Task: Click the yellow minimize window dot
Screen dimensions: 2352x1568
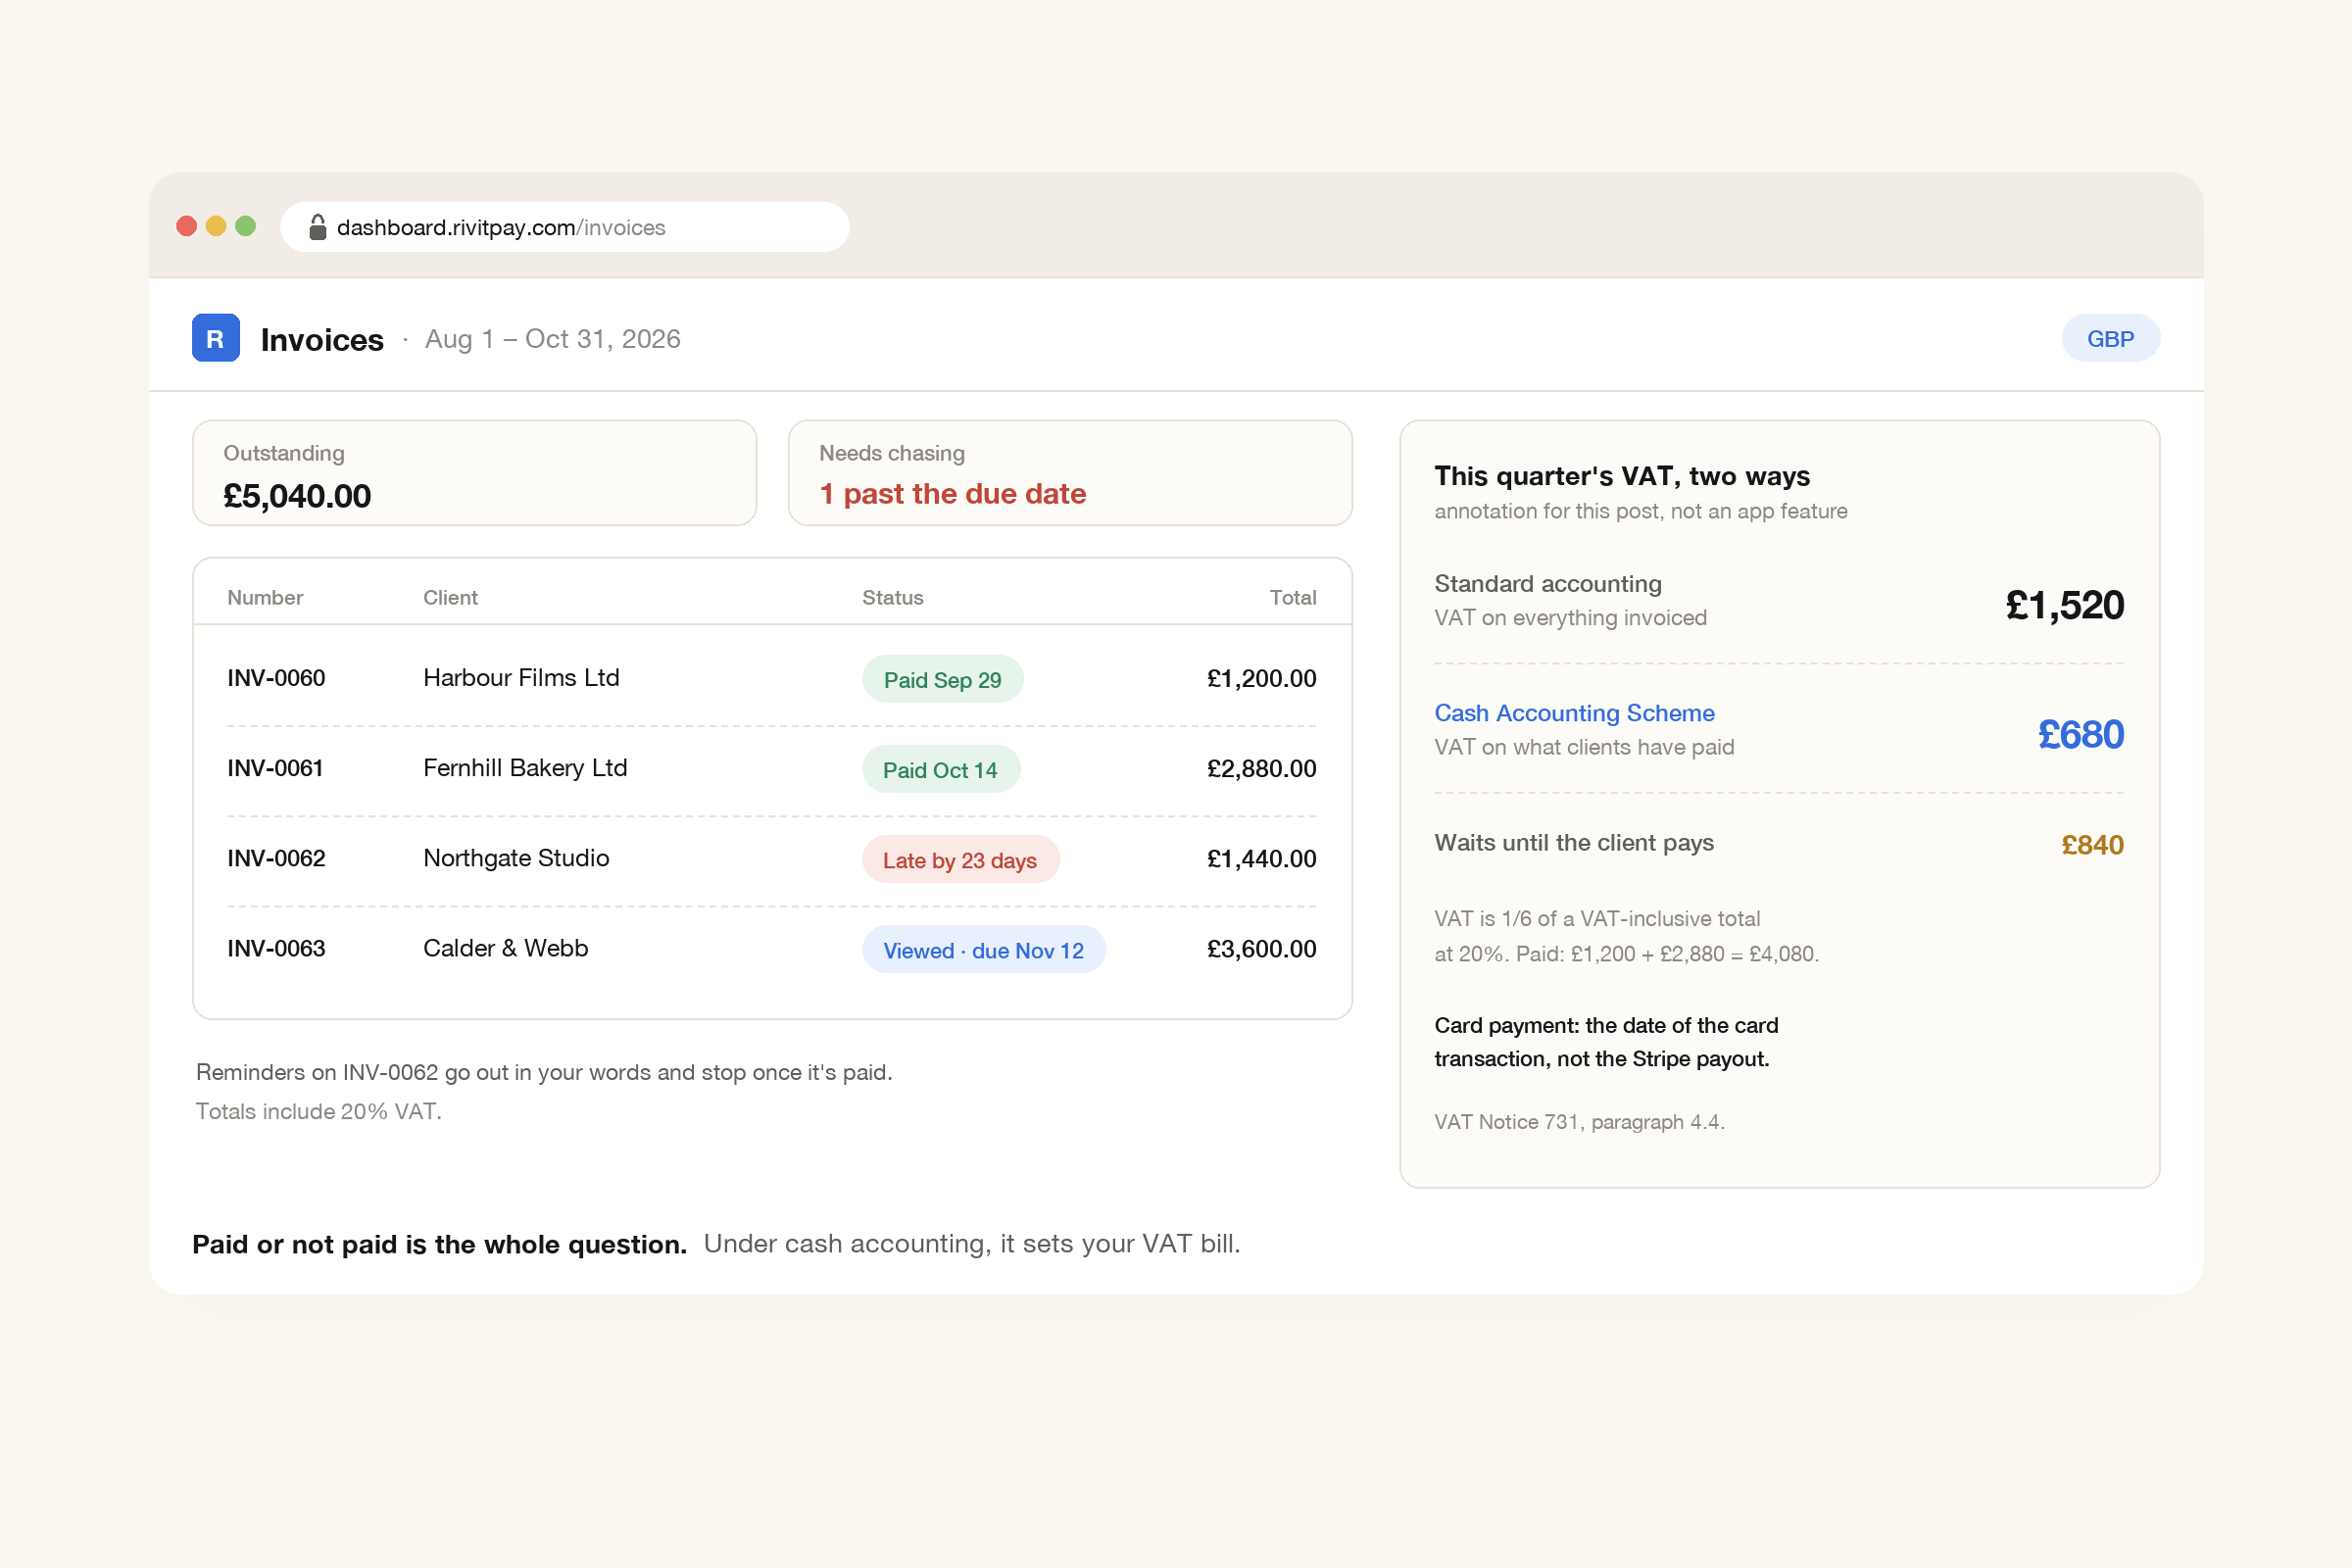Action: point(216,226)
